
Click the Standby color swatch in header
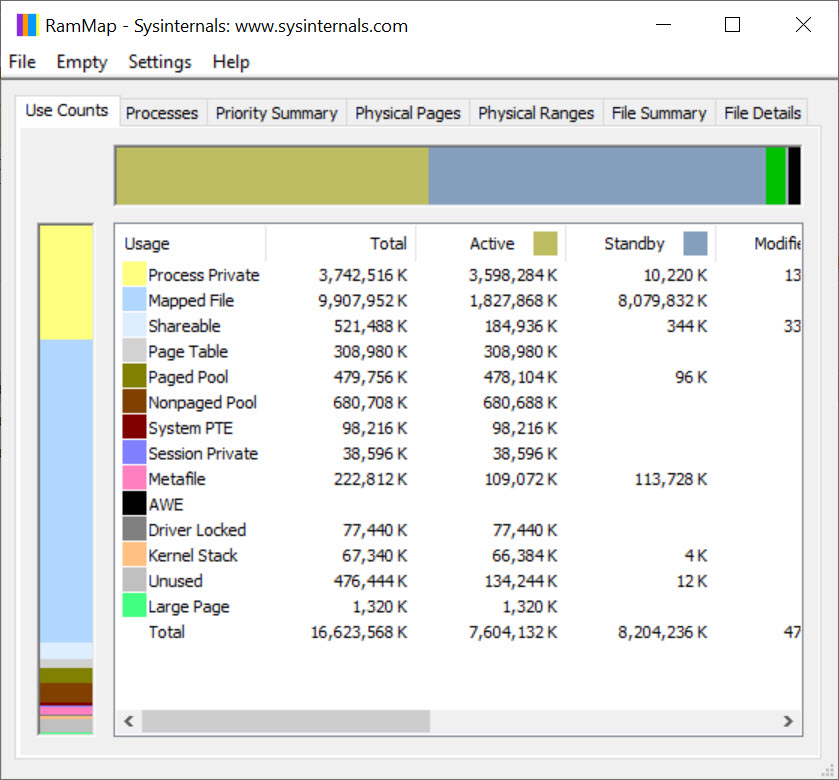click(695, 243)
